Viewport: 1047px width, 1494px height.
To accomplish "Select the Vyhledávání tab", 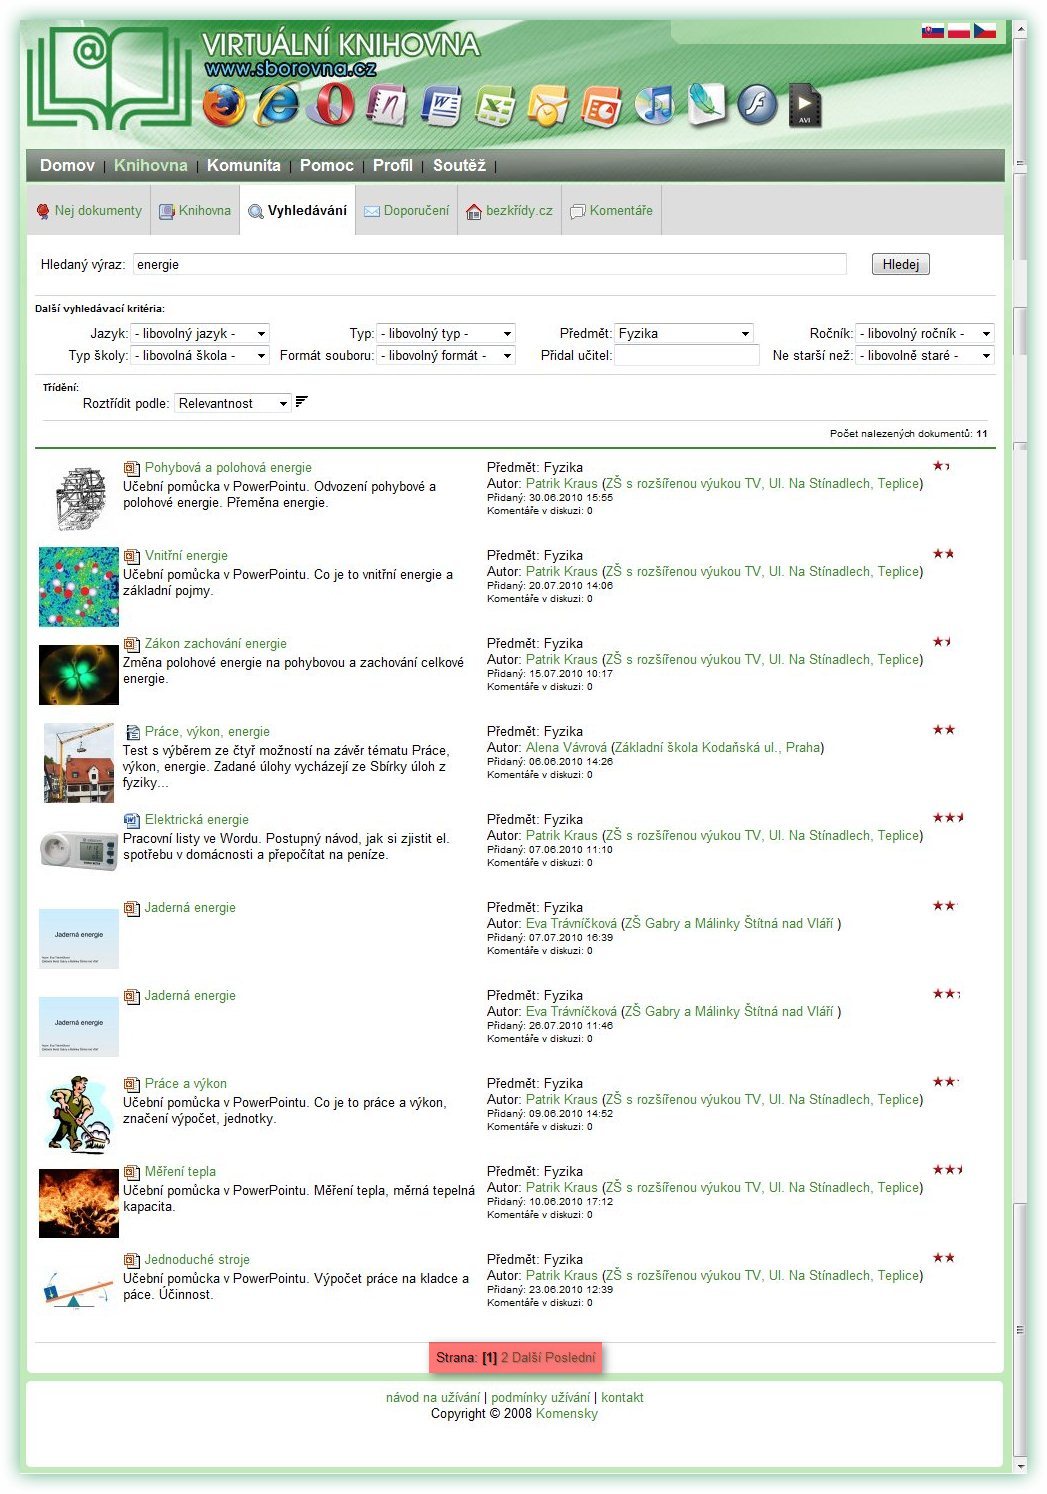I will [298, 211].
